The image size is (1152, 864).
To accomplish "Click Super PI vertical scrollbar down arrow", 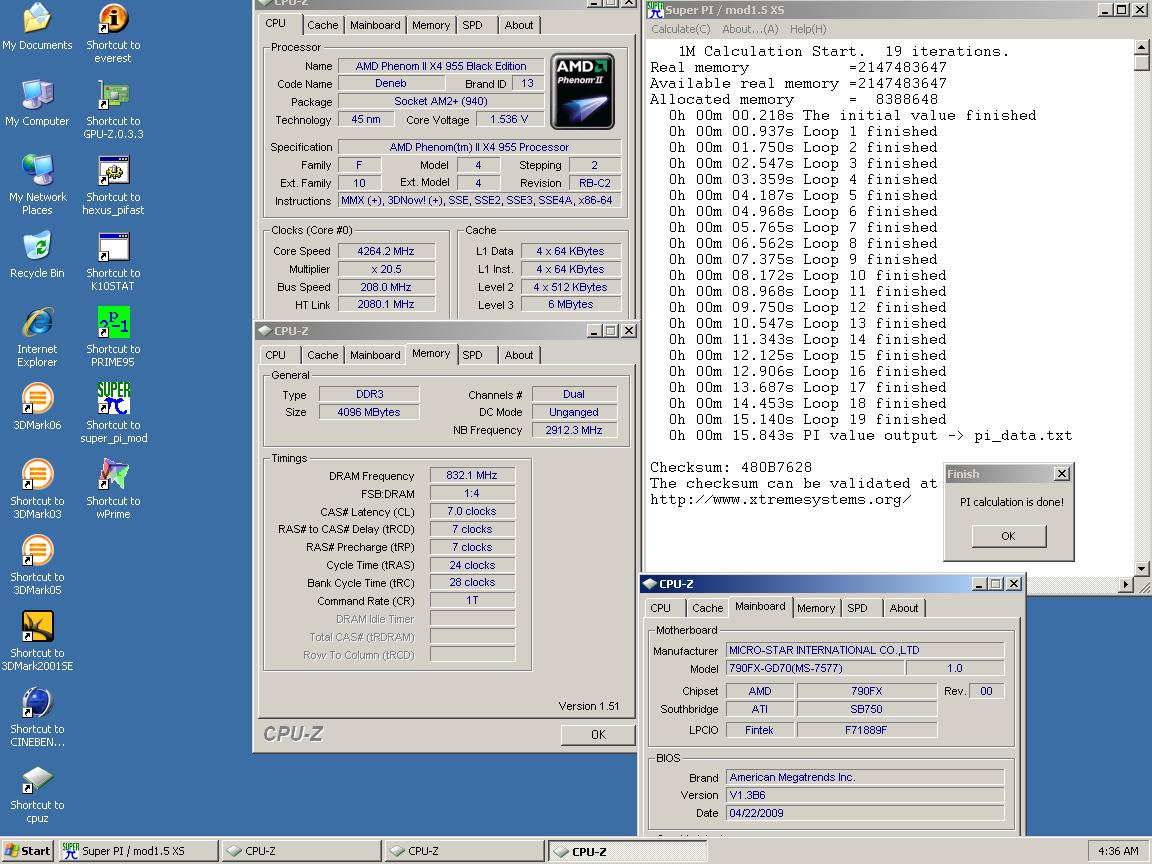I will click(1141, 569).
